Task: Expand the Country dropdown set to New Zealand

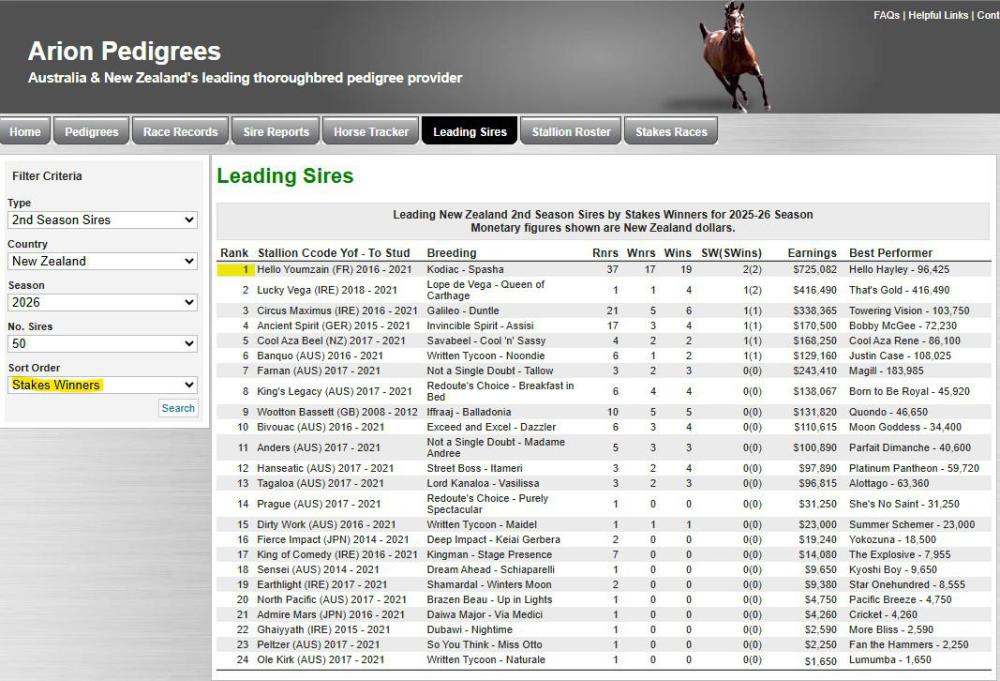Action: tap(103, 261)
